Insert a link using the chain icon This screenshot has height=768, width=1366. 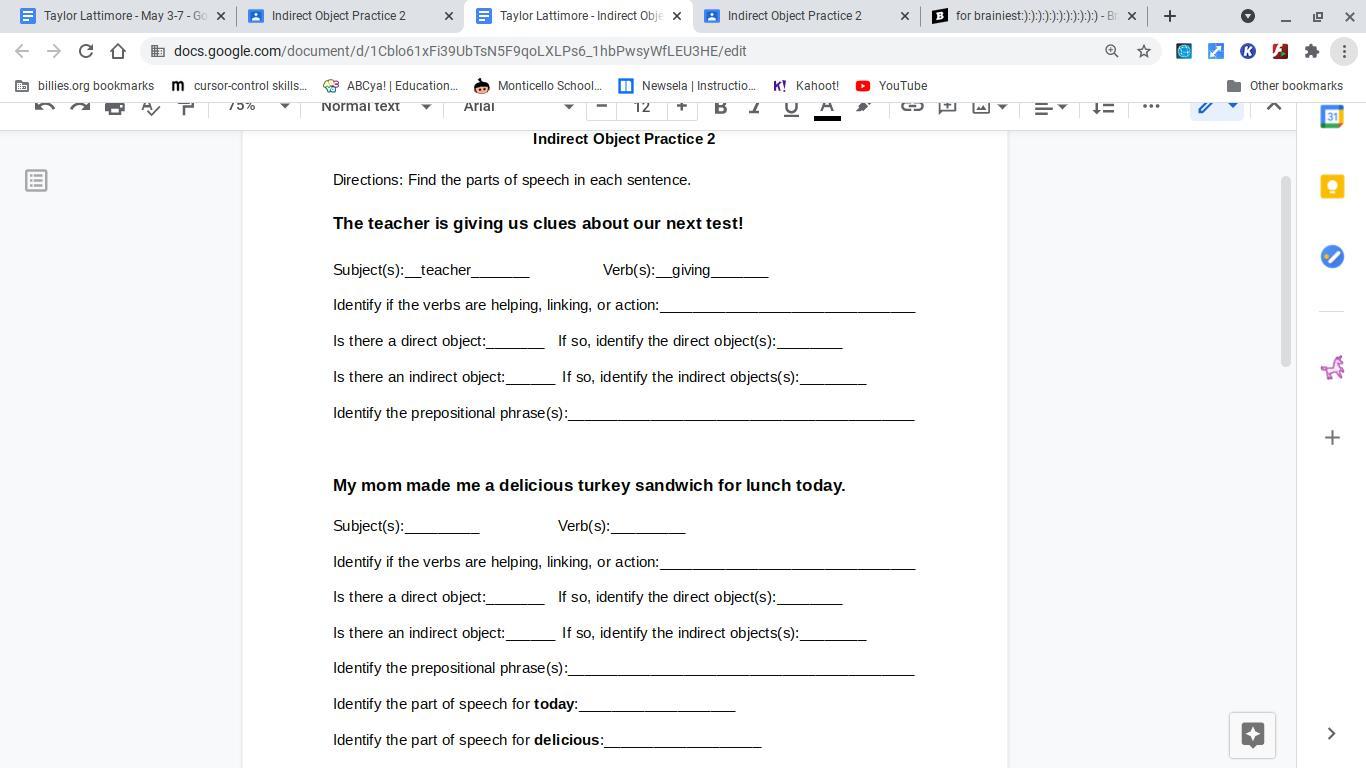tap(911, 106)
